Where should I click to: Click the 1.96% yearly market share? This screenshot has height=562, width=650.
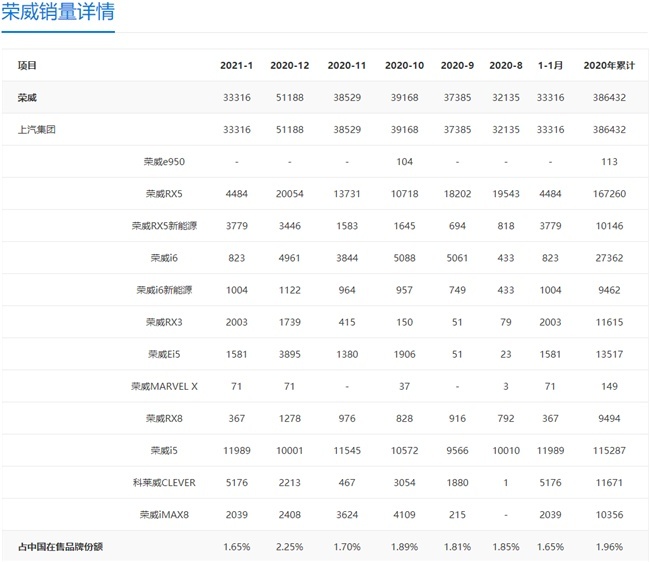coord(609,547)
